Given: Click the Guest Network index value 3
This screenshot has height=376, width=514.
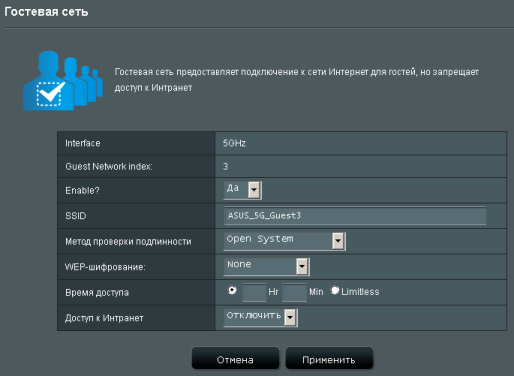Looking at the screenshot, I should [x=225, y=166].
